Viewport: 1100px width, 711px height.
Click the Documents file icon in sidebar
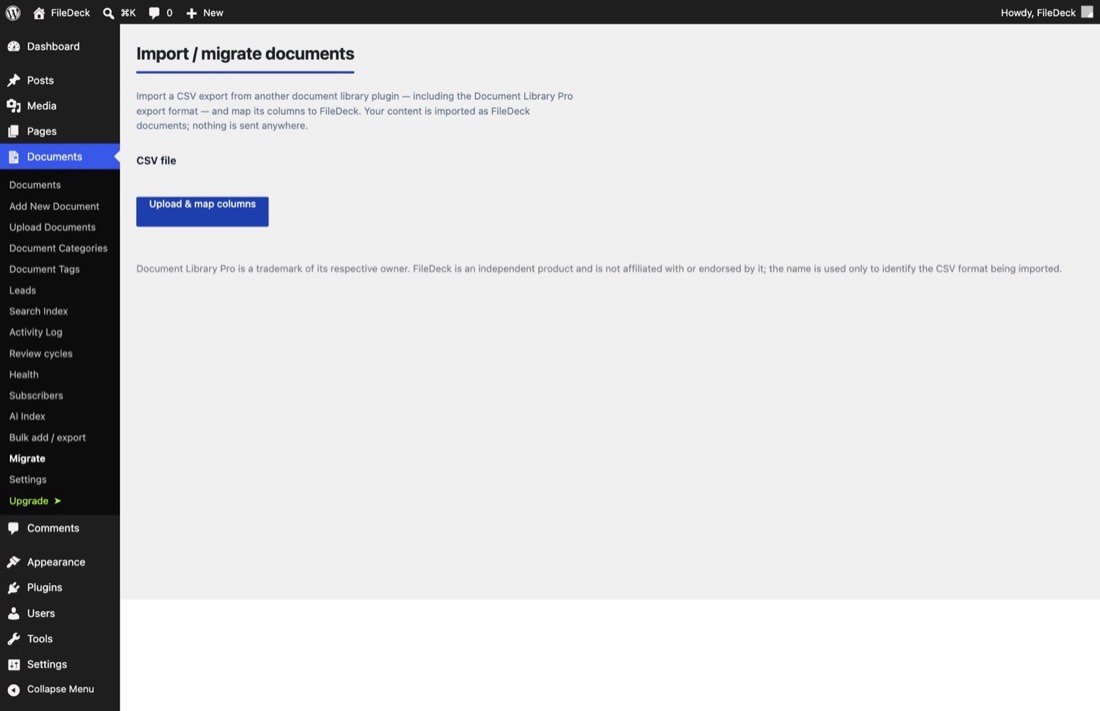pos(13,157)
